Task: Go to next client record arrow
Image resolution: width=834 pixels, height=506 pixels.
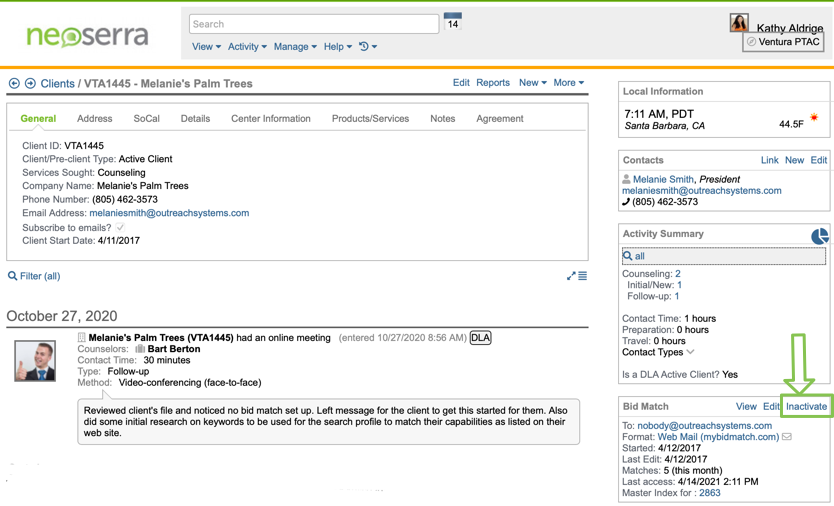Action: coord(30,84)
